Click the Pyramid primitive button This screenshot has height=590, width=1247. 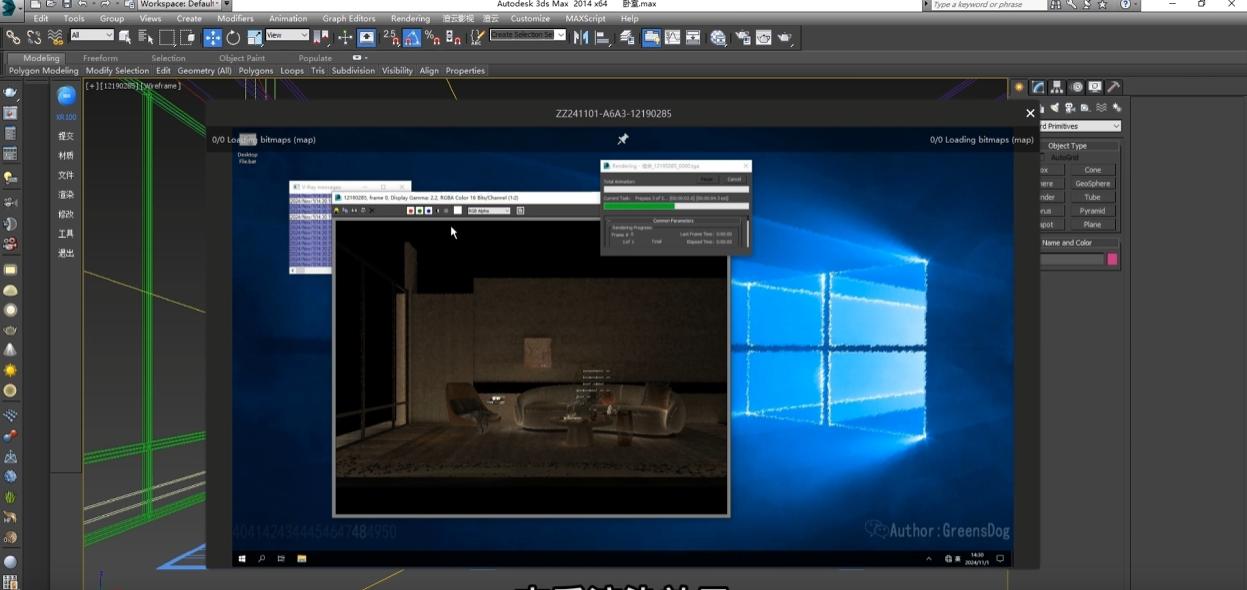1092,211
